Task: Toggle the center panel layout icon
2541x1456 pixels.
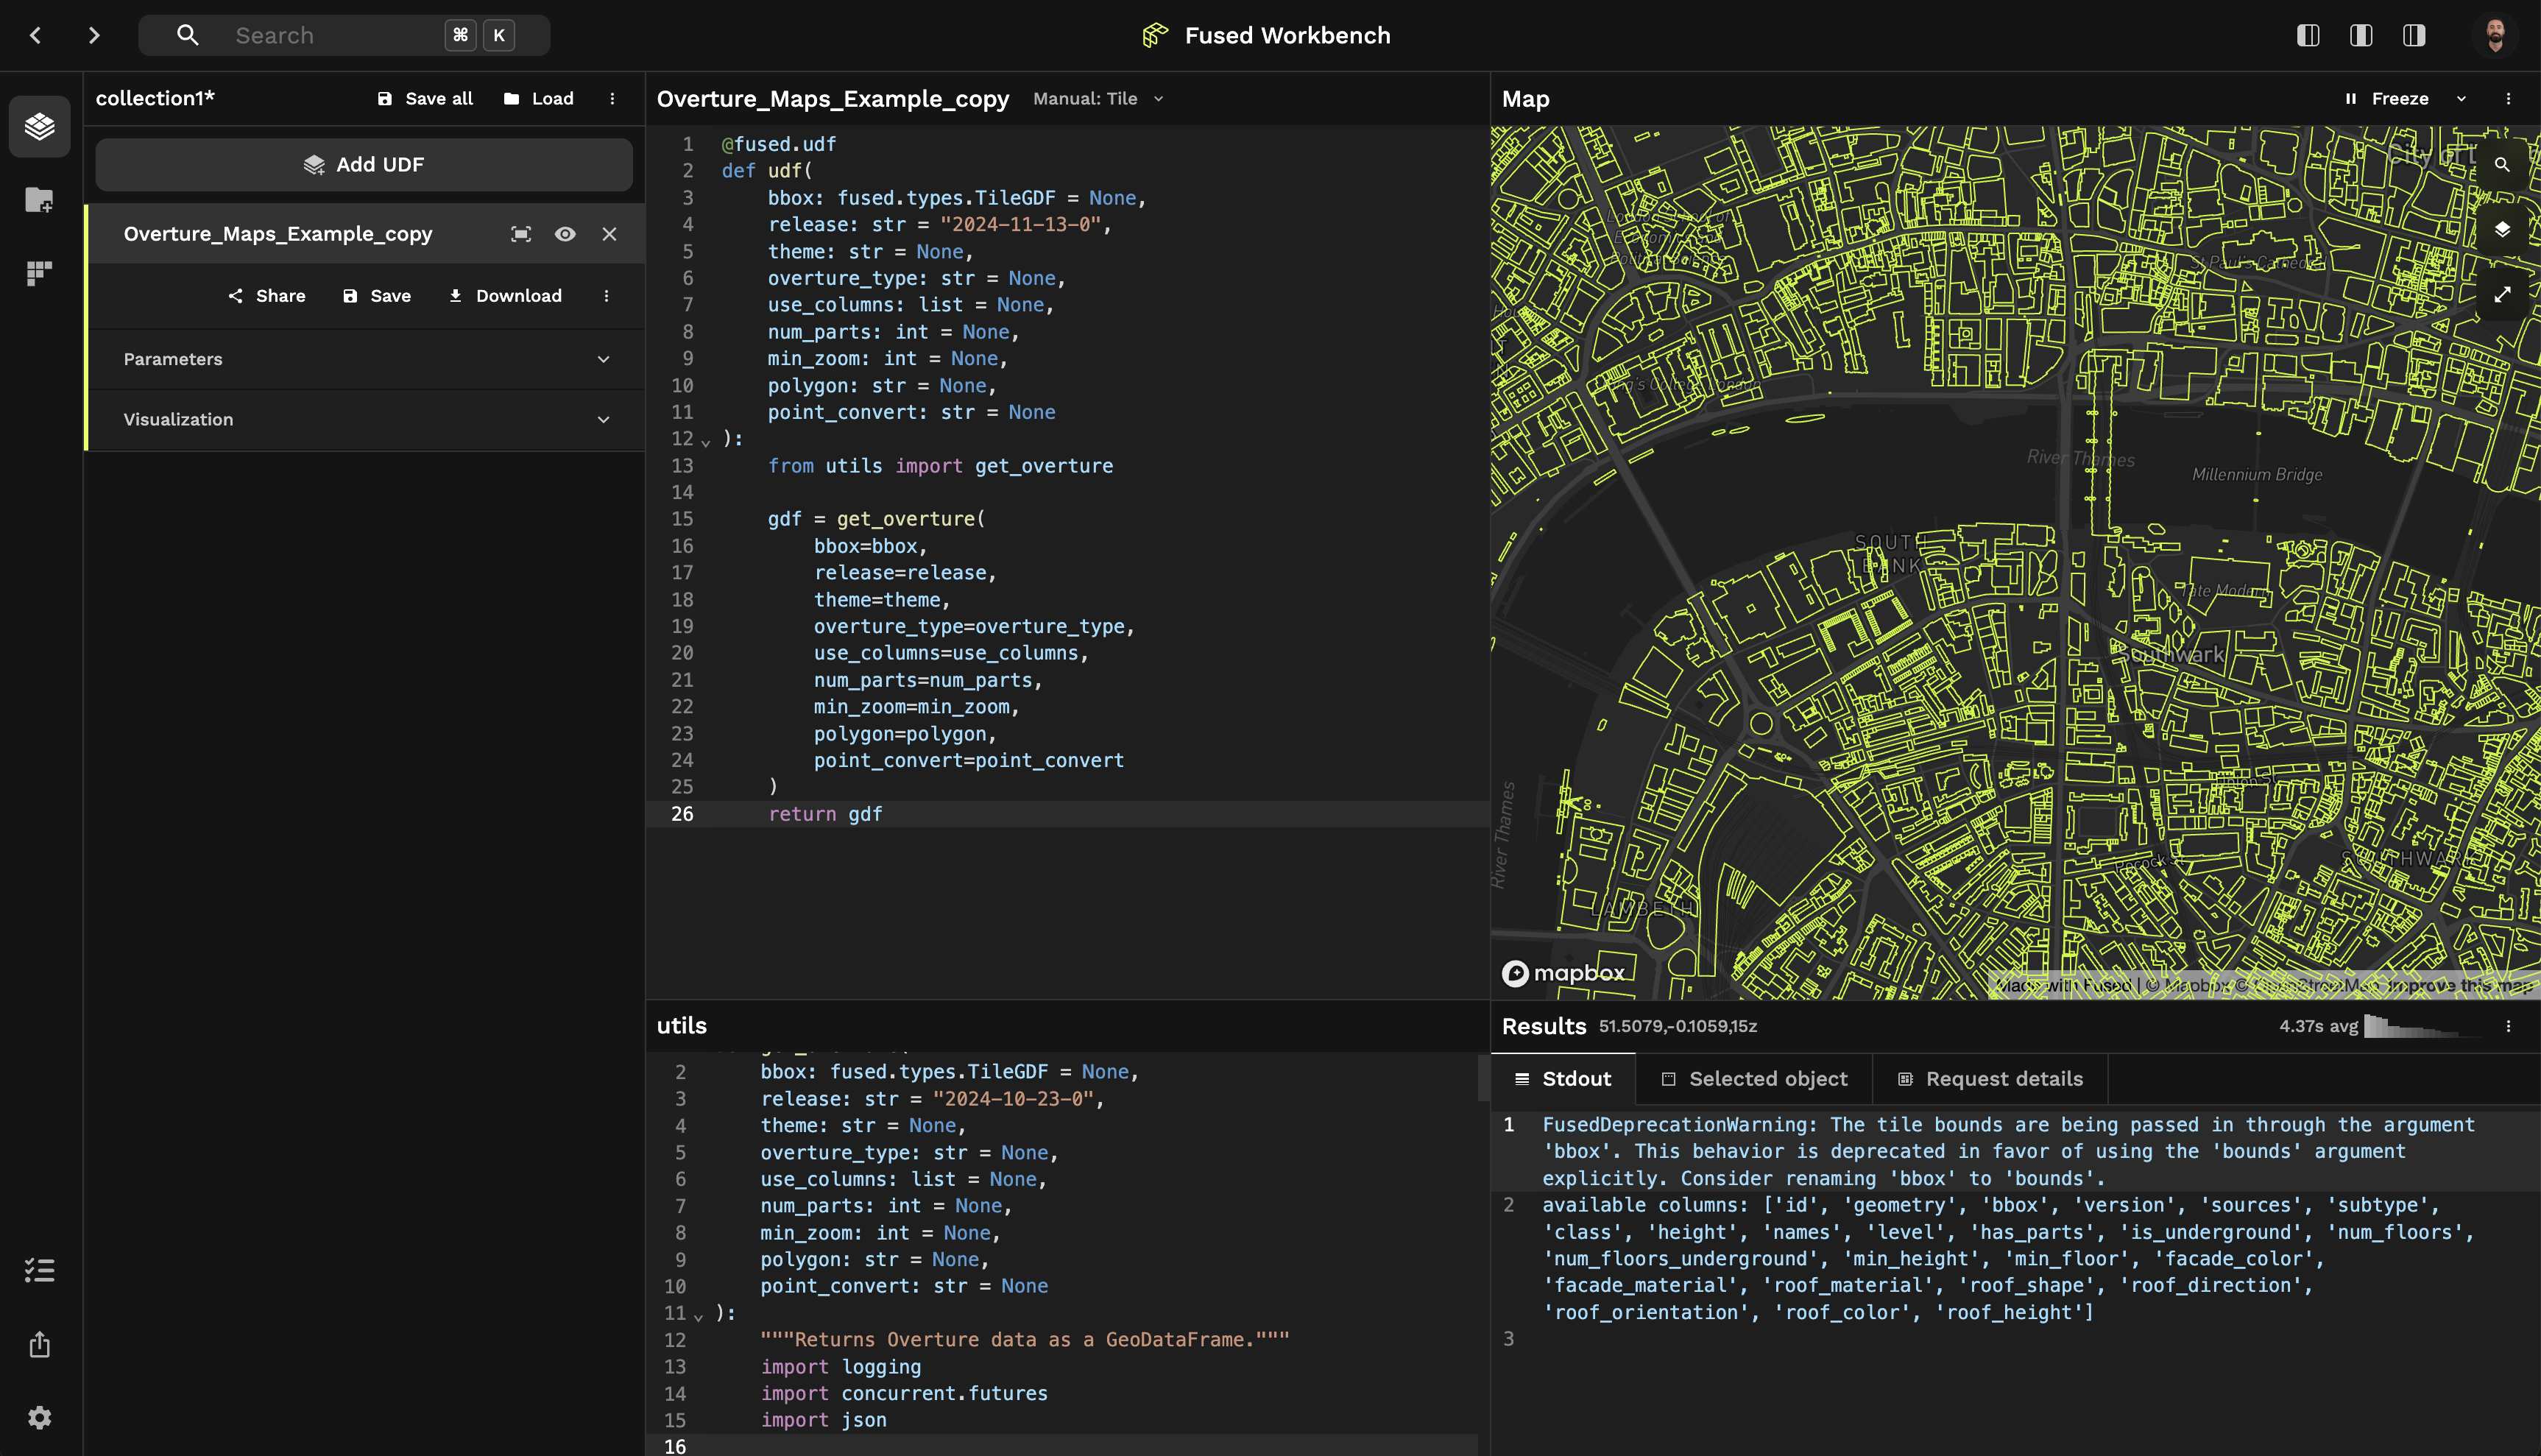Action: [2361, 35]
